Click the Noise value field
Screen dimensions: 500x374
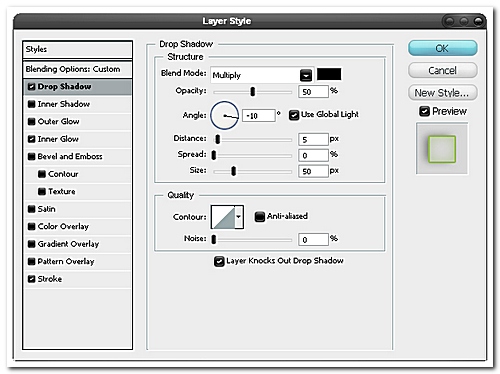pyautogui.click(x=313, y=240)
